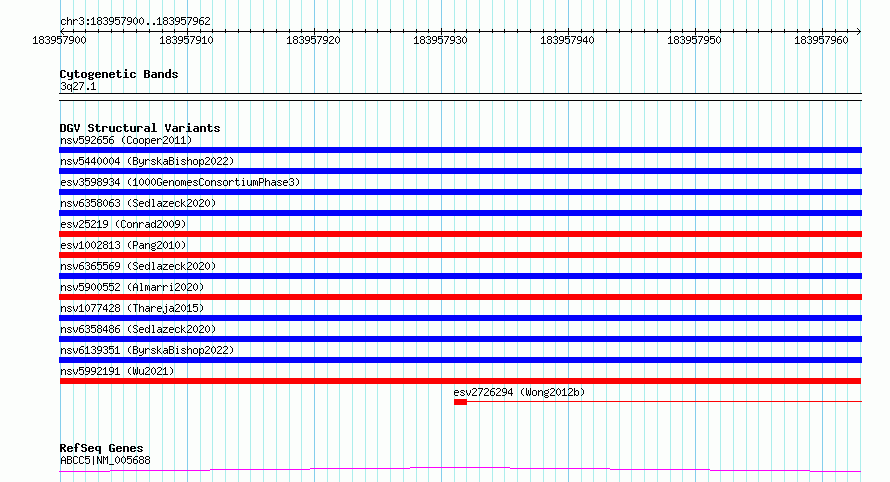
Task: Click the chr3:183957900..183957962 region label
Action: [135, 21]
